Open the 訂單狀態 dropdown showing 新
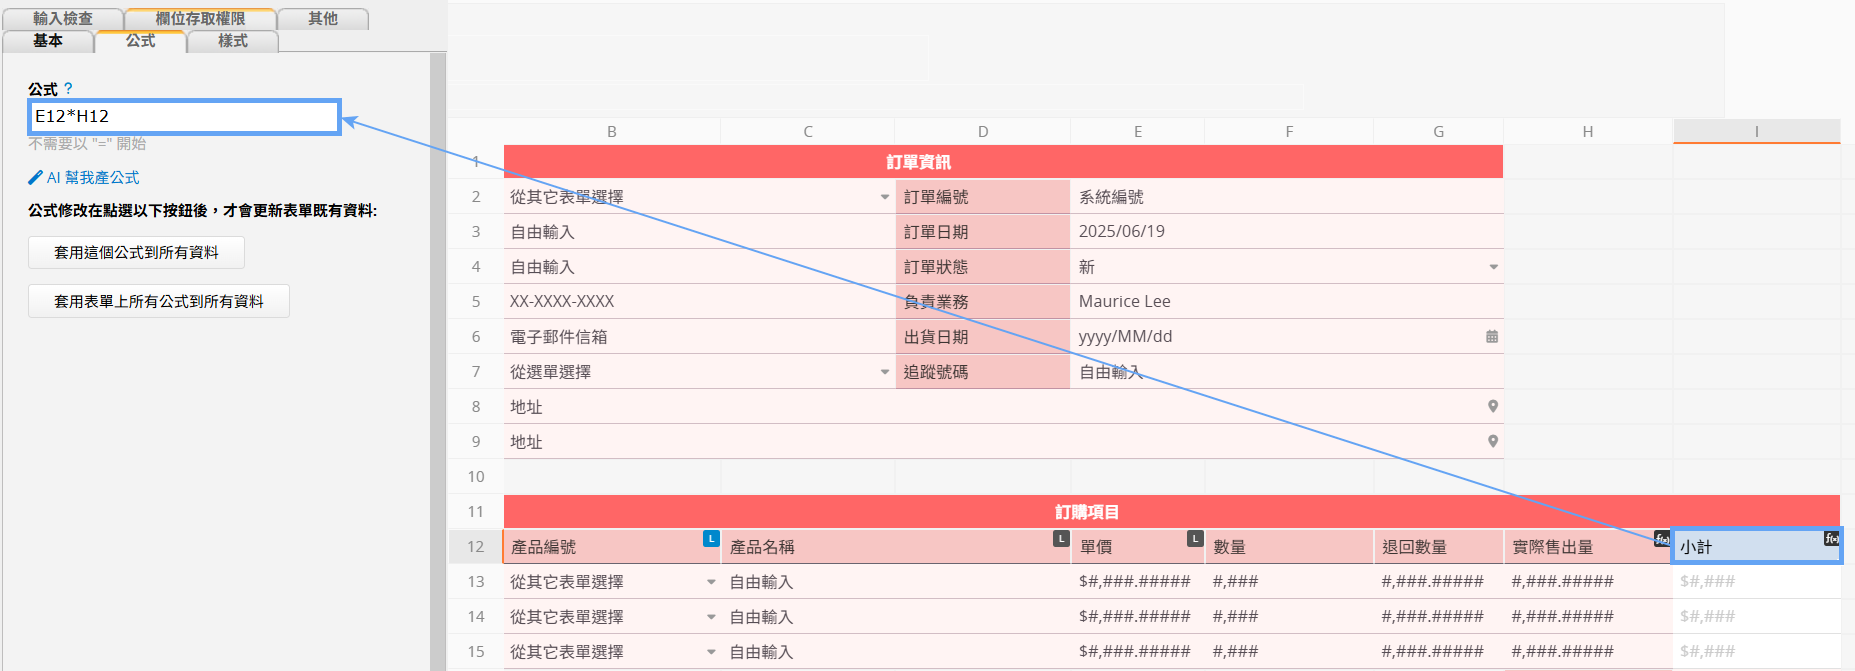The height and width of the screenshot is (671, 1855). click(1493, 267)
